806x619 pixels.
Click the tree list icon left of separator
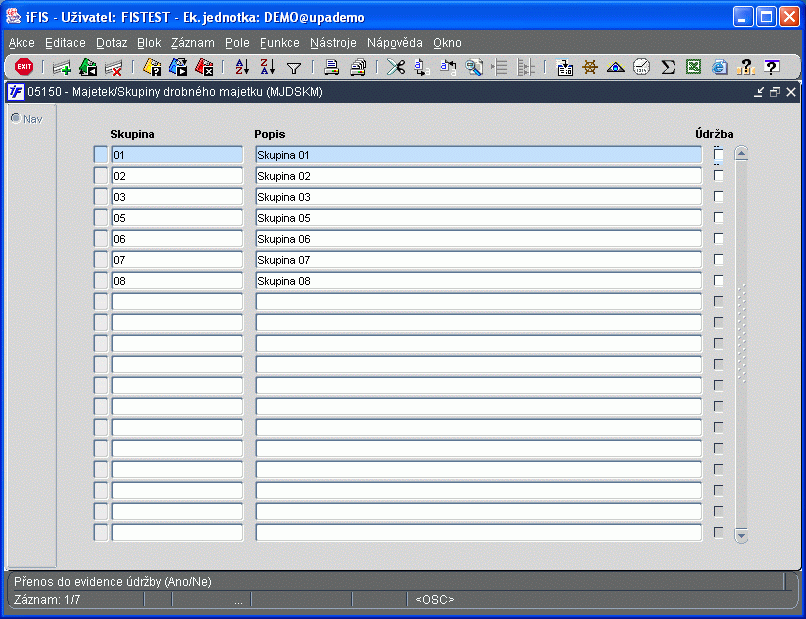(x=500, y=67)
